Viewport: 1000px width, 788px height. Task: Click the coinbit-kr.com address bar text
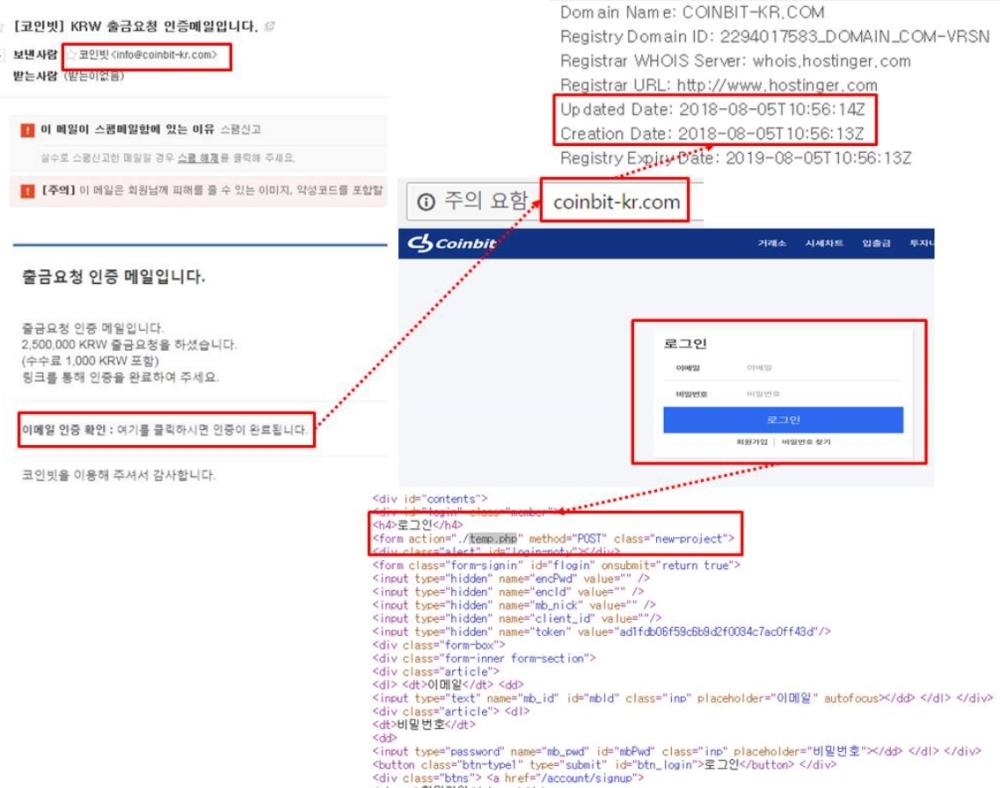coord(616,202)
